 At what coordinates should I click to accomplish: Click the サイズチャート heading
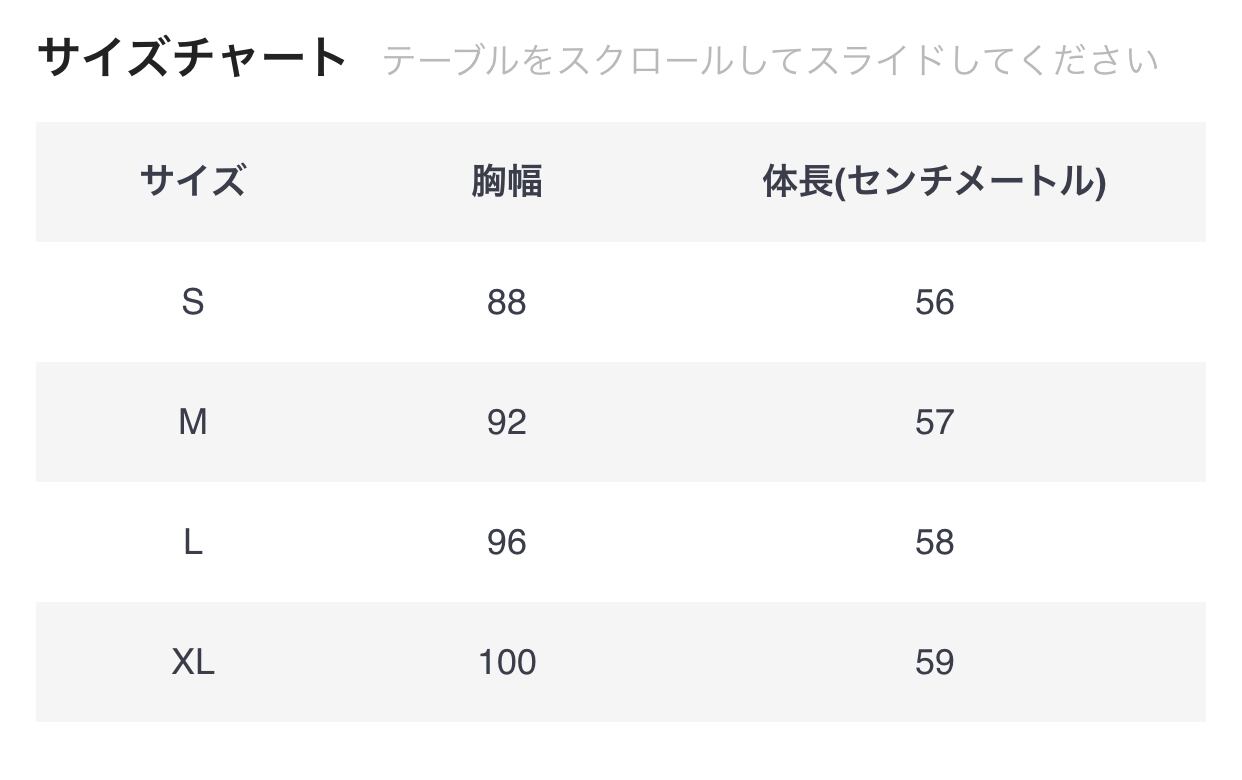[x=191, y=58]
